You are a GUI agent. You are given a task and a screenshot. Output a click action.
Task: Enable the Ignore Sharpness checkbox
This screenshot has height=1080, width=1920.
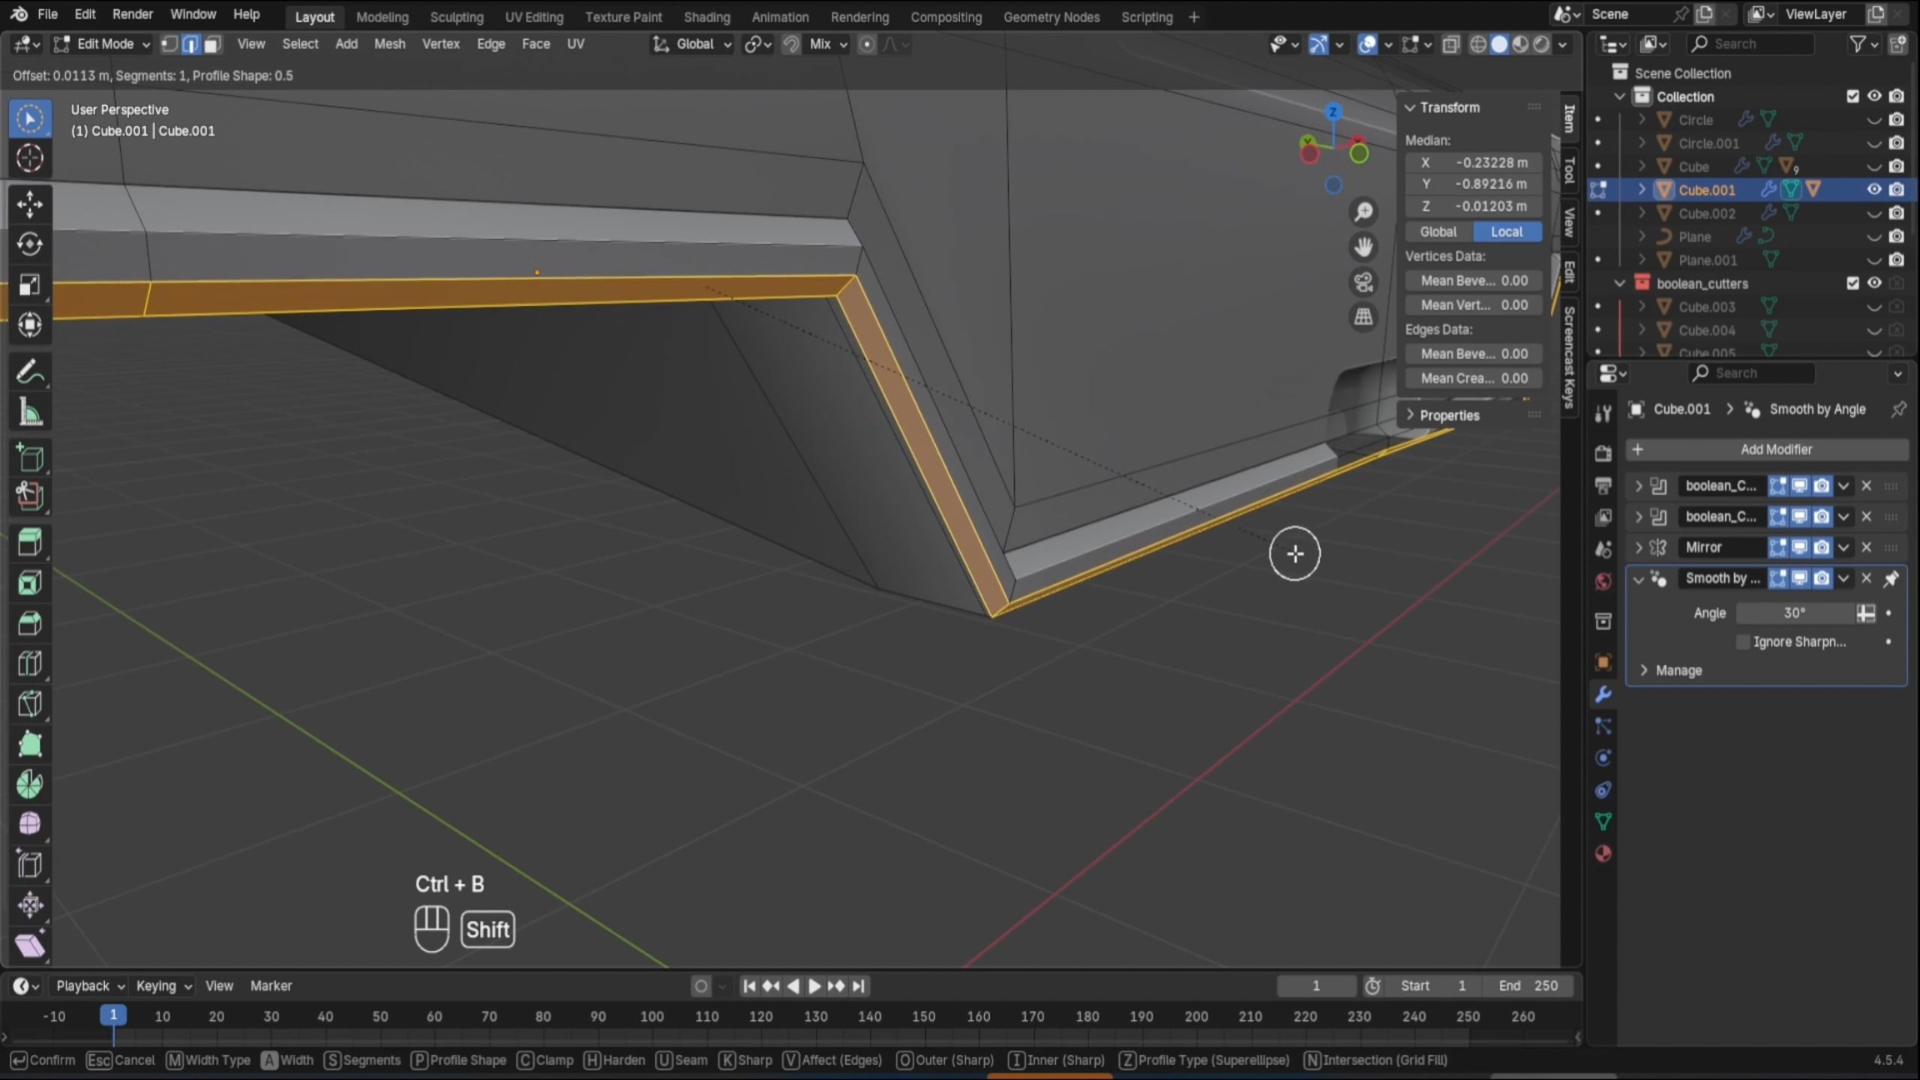coord(1743,642)
